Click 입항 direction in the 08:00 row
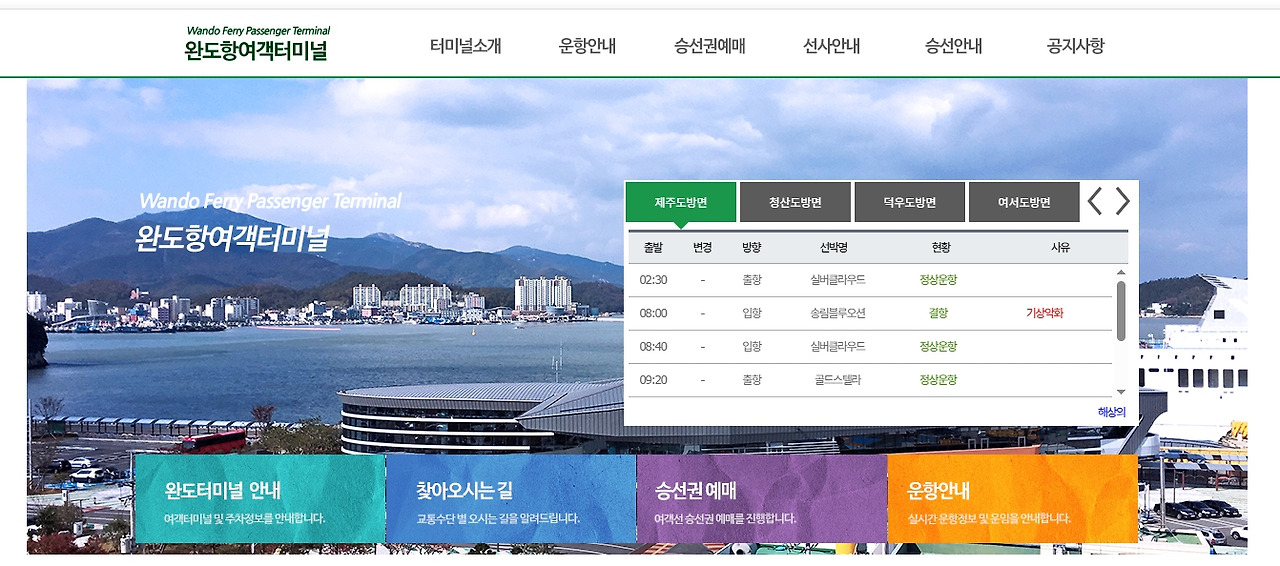This screenshot has width=1280, height=566. point(752,313)
